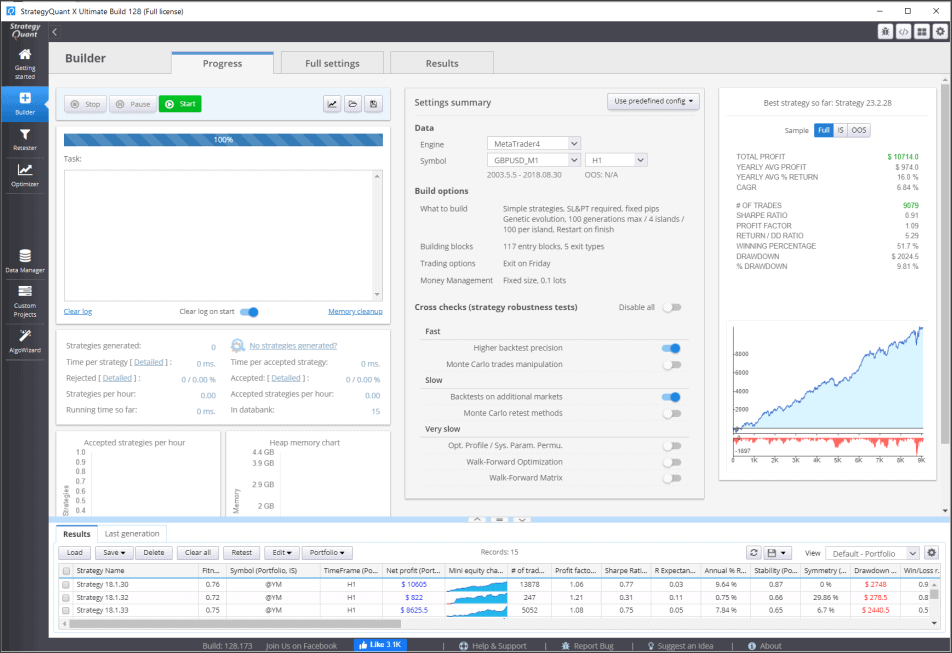Enable Monte Carlo retest methods
Screen dimensions: 952x653
(x=672, y=413)
